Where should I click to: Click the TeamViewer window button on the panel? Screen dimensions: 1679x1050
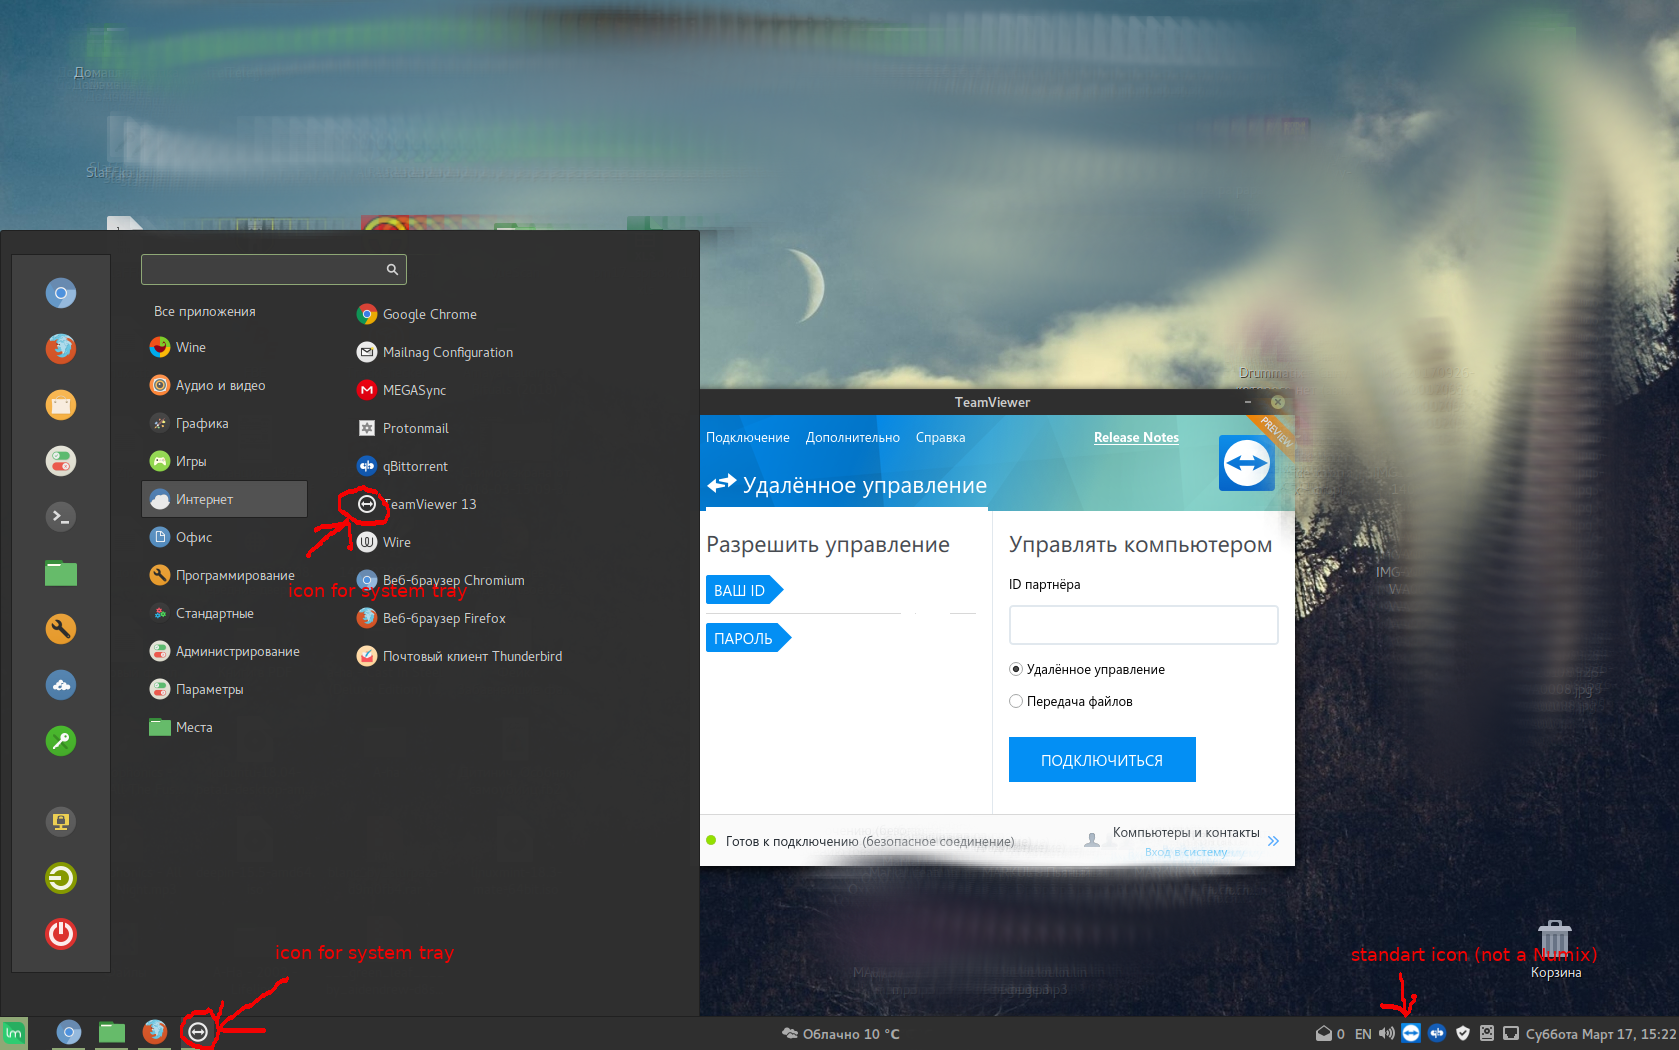tap(198, 1032)
